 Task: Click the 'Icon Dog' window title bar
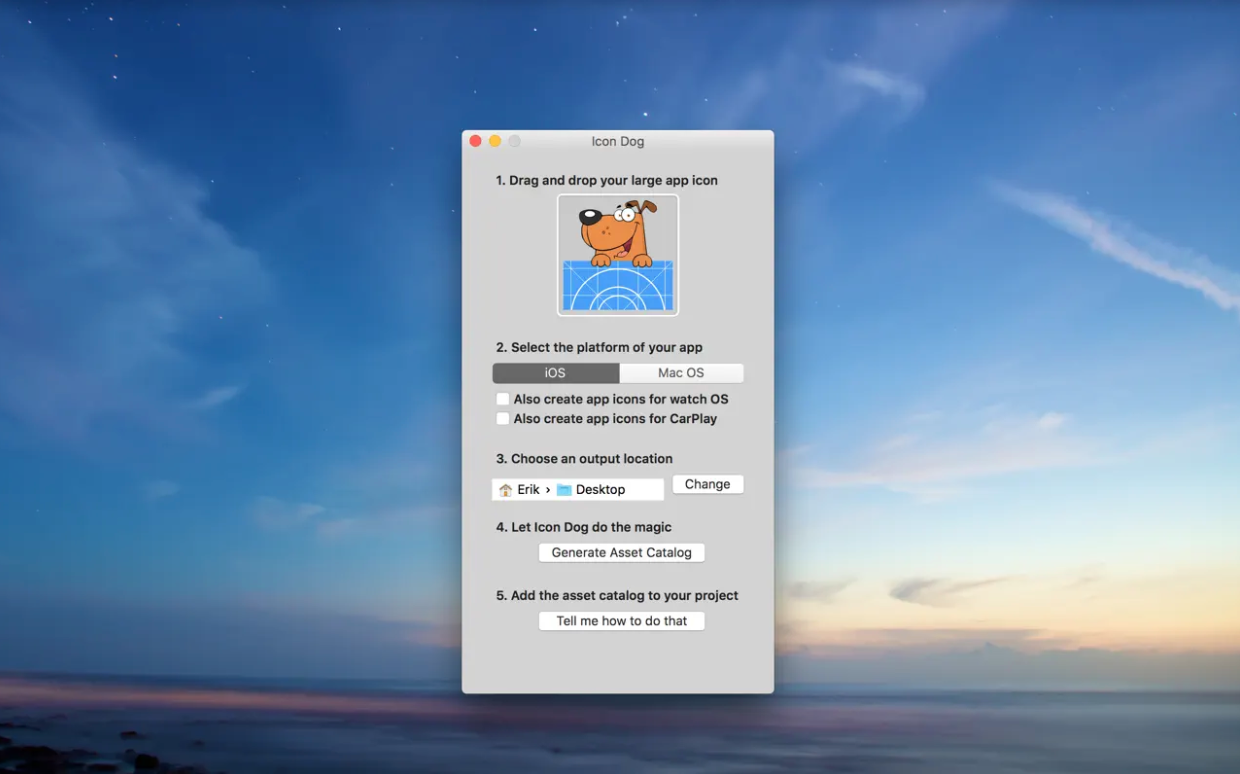coord(617,141)
